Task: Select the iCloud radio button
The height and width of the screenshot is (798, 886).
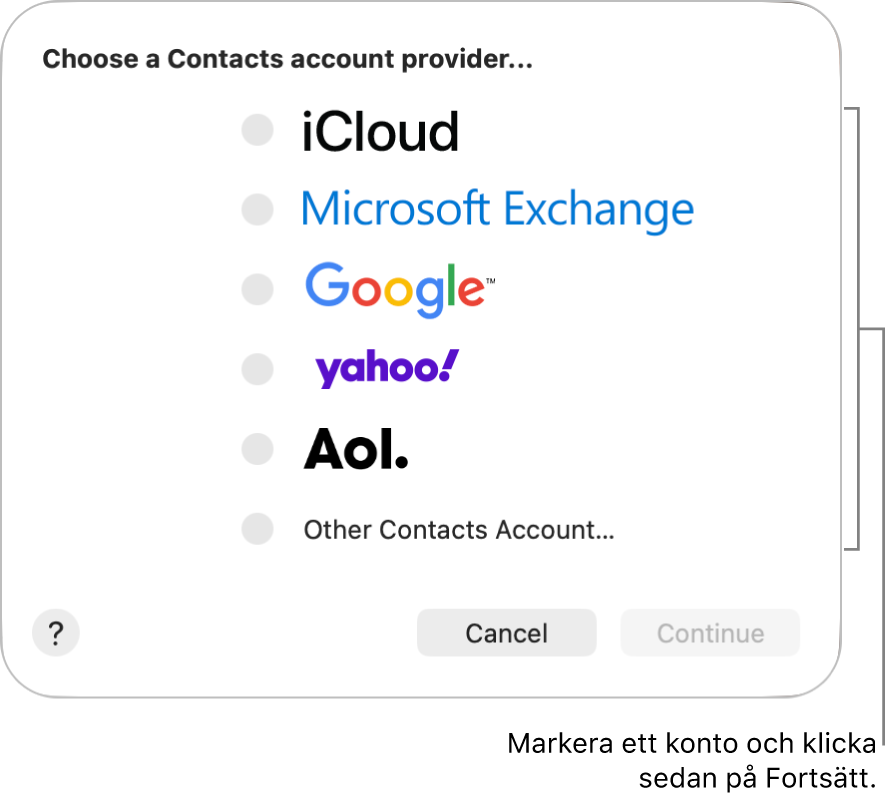Action: pyautogui.click(x=258, y=130)
